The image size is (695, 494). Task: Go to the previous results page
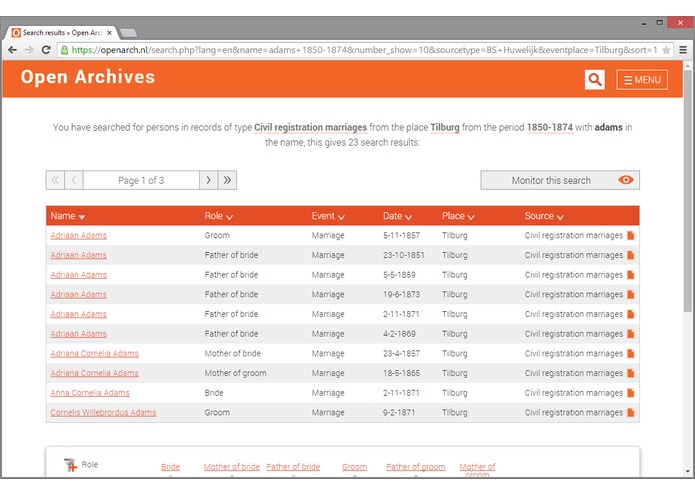(74, 180)
